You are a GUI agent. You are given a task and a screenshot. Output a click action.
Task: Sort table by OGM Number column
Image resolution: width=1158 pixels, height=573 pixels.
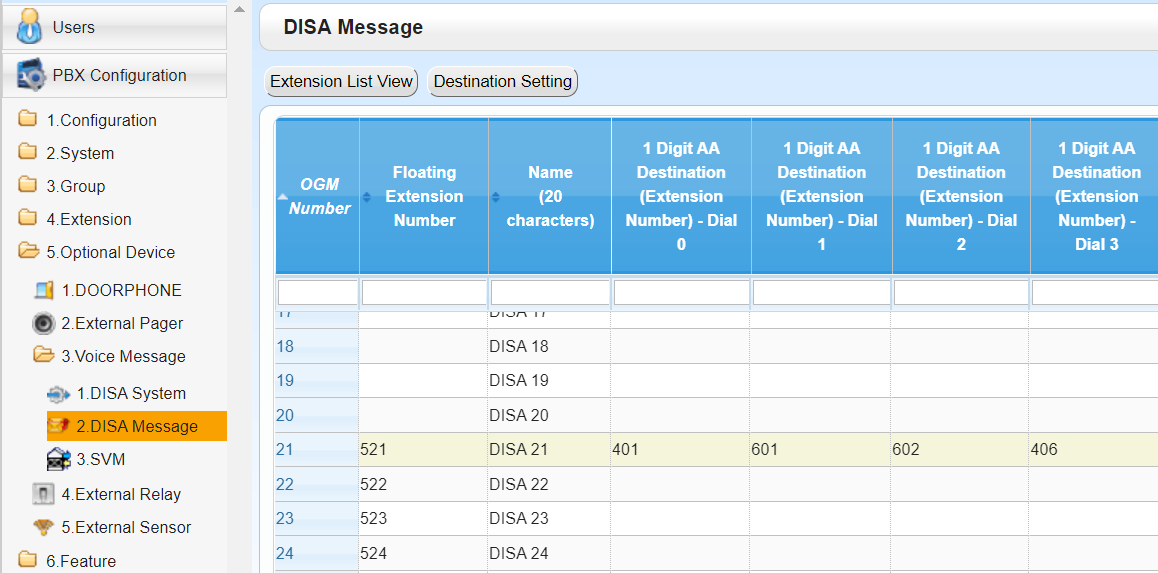click(x=319, y=196)
